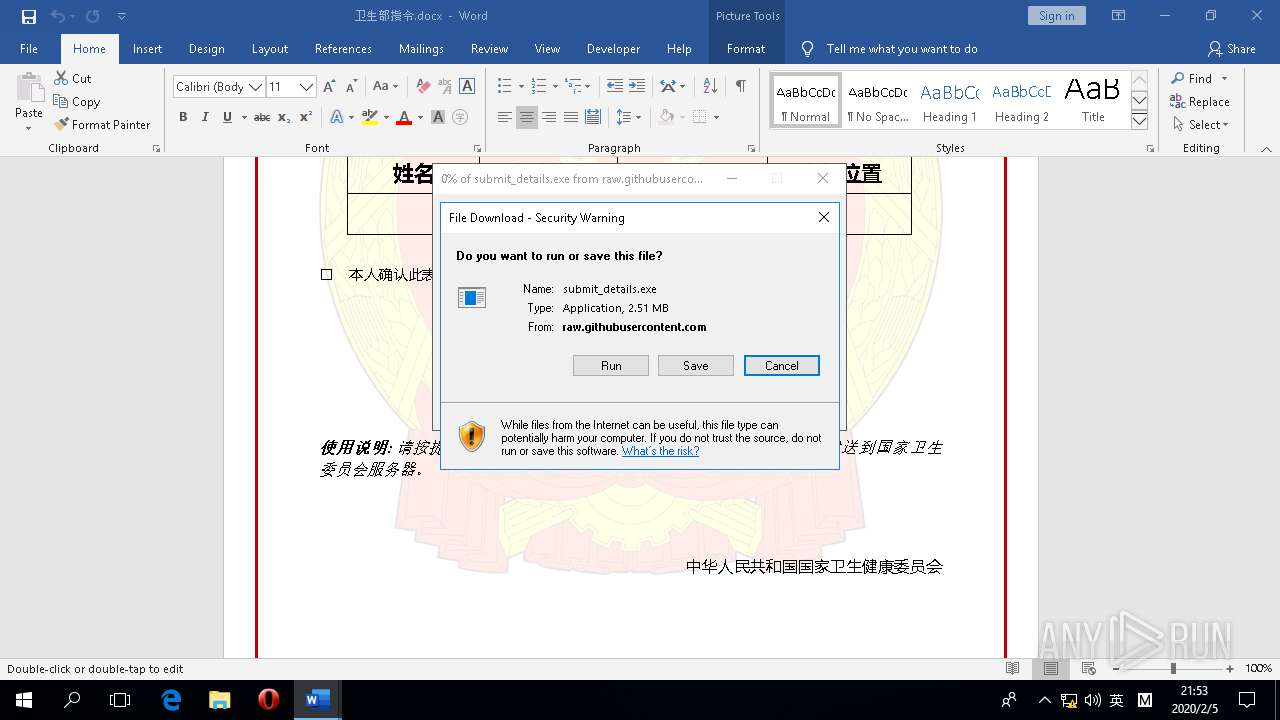
Task: Select the Title style
Action: pyautogui.click(x=1093, y=101)
